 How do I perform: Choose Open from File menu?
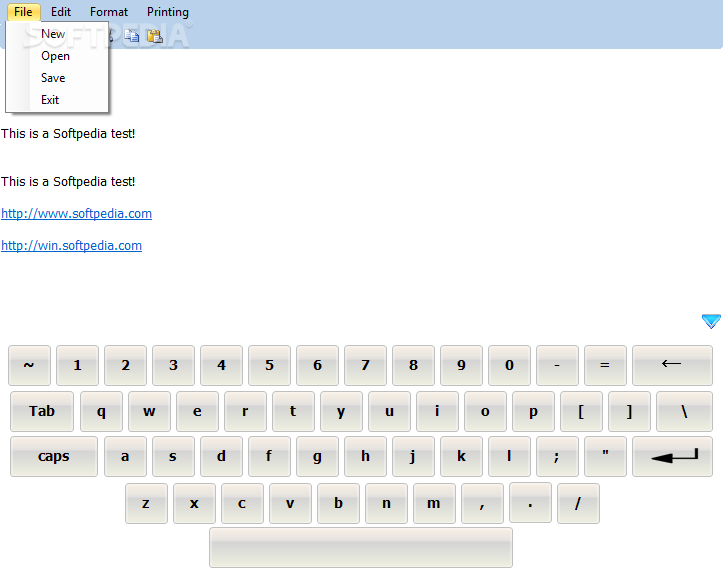coord(57,56)
